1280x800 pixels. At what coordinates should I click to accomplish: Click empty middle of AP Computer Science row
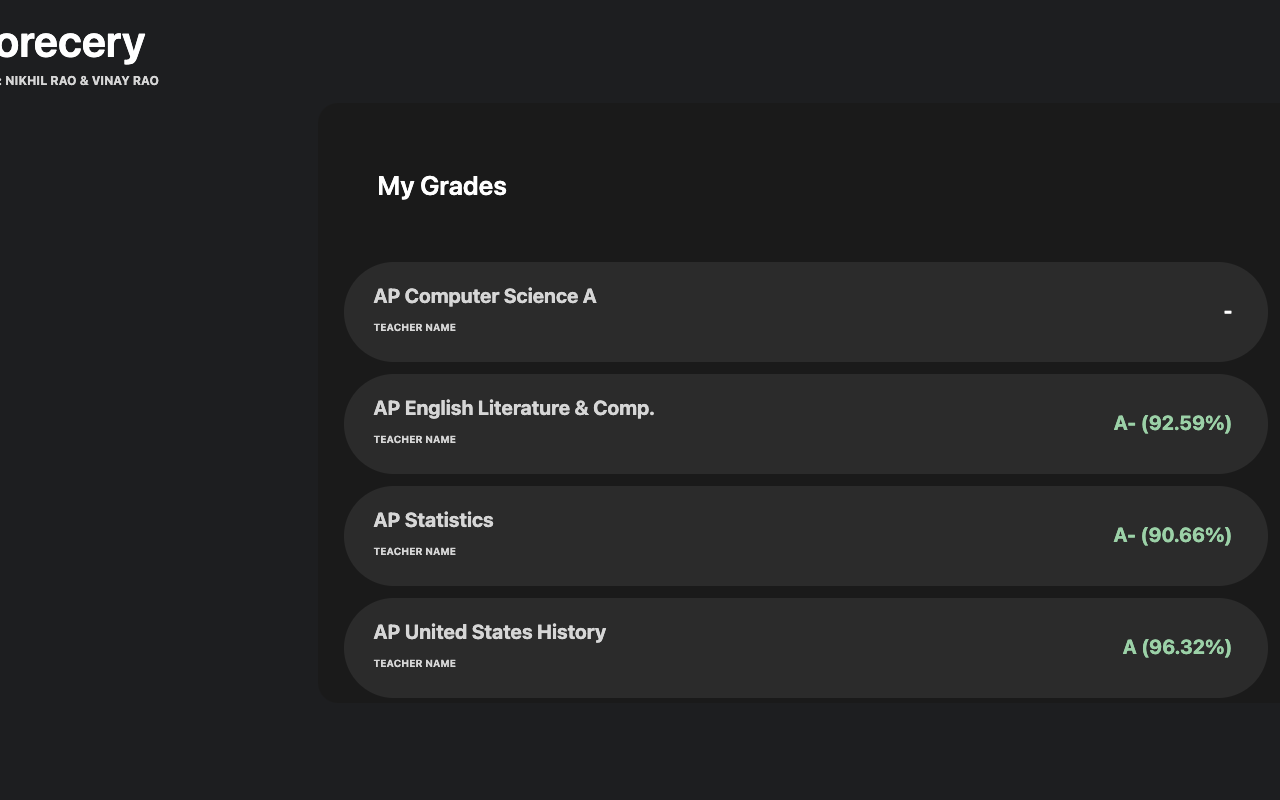[x=880, y=312]
